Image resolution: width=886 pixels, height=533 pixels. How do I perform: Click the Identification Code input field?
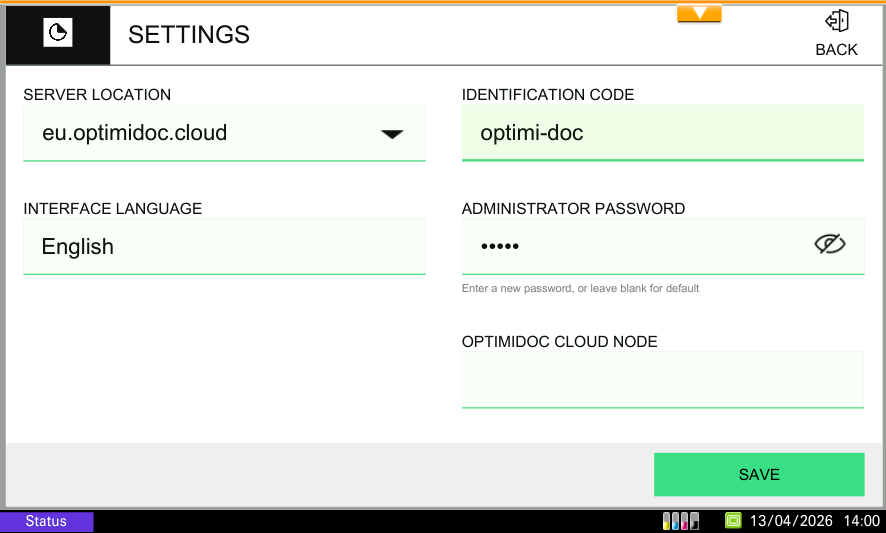(x=662, y=132)
